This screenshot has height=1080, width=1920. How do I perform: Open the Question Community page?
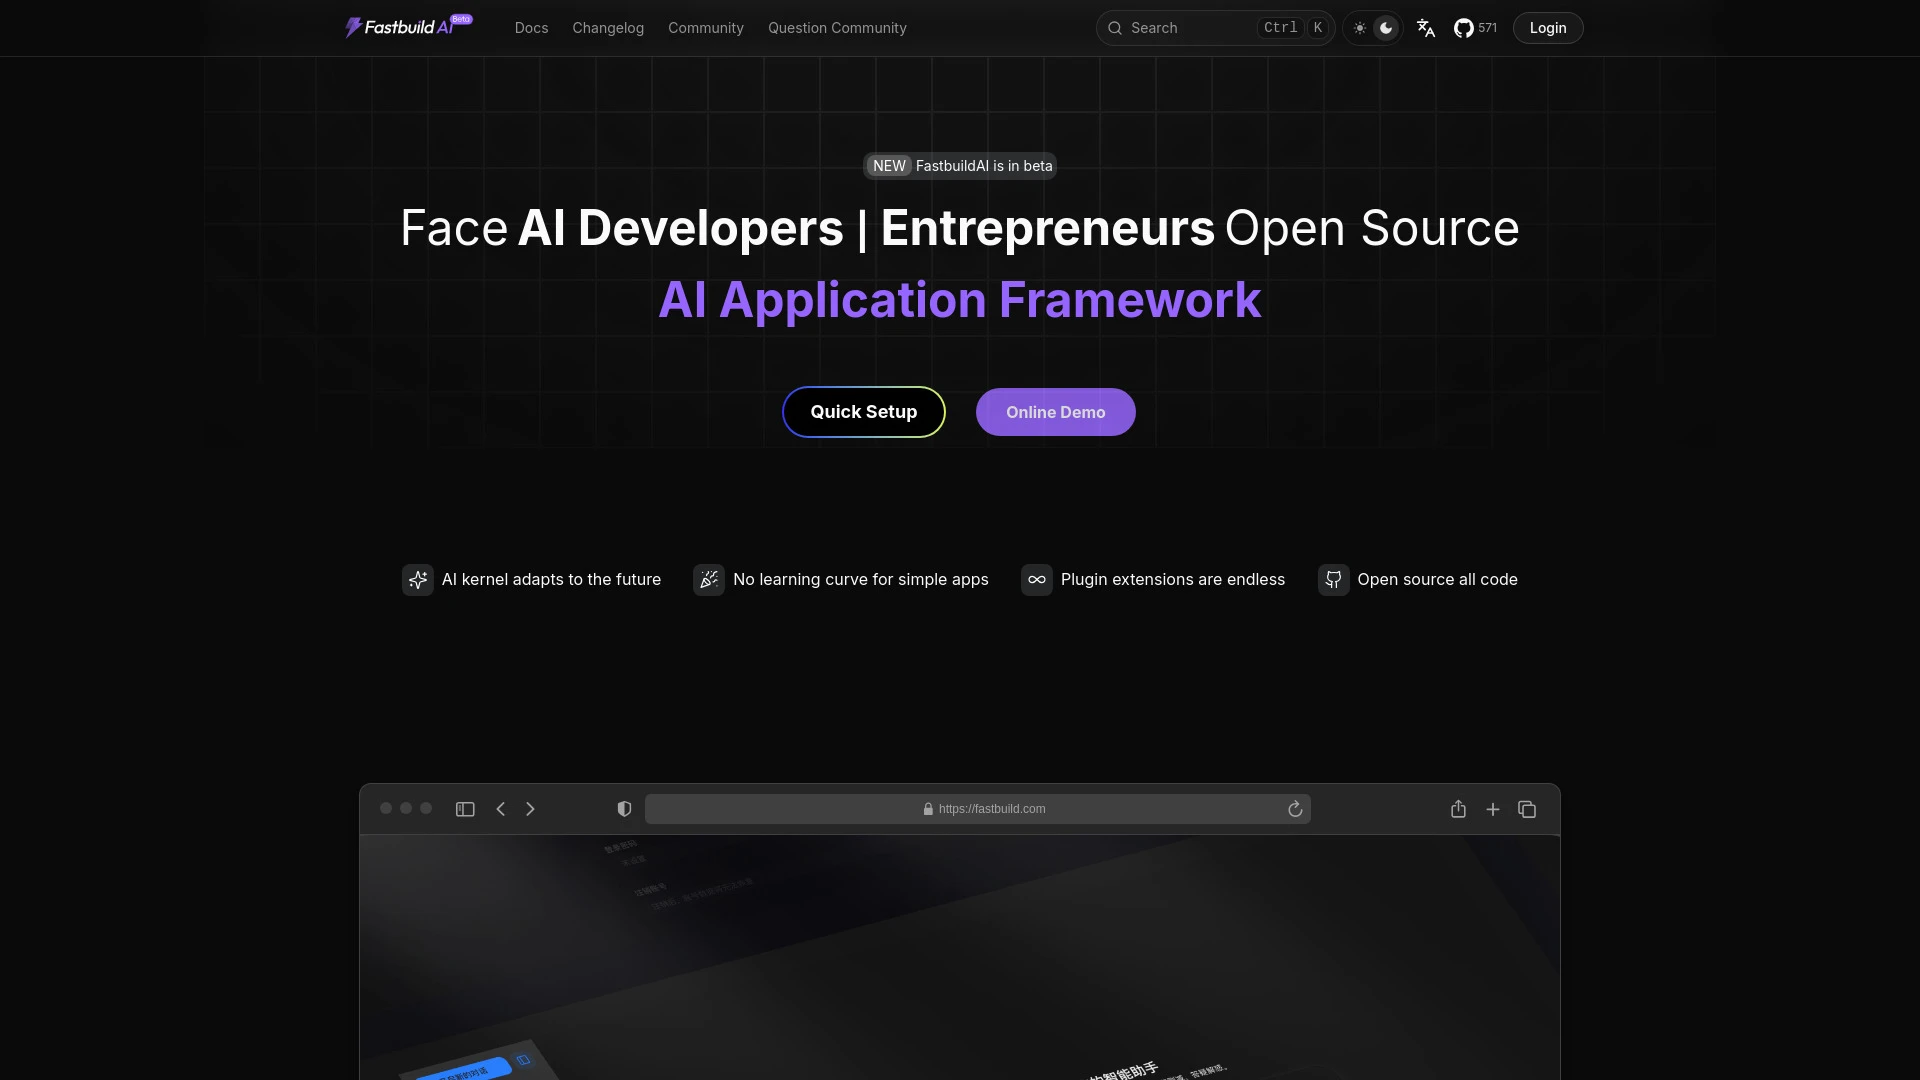click(x=837, y=28)
